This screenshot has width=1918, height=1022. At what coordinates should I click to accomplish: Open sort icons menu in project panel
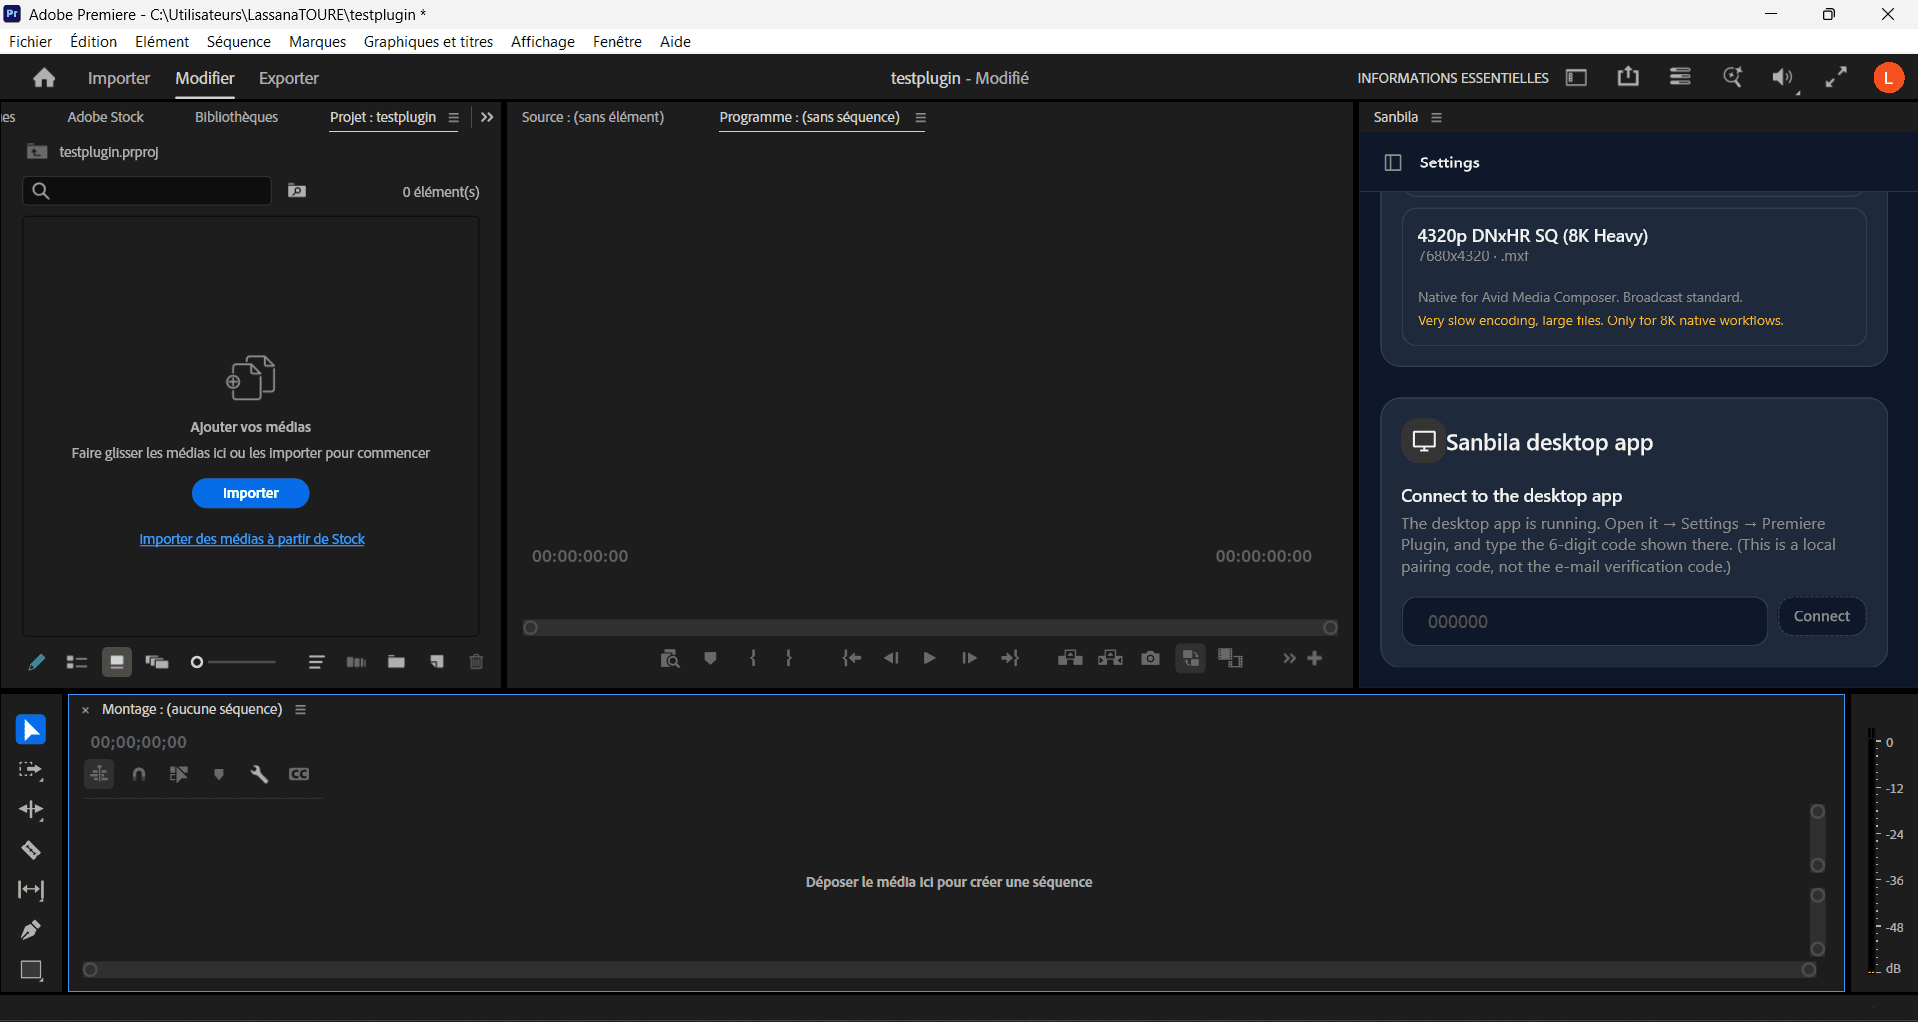pos(316,662)
